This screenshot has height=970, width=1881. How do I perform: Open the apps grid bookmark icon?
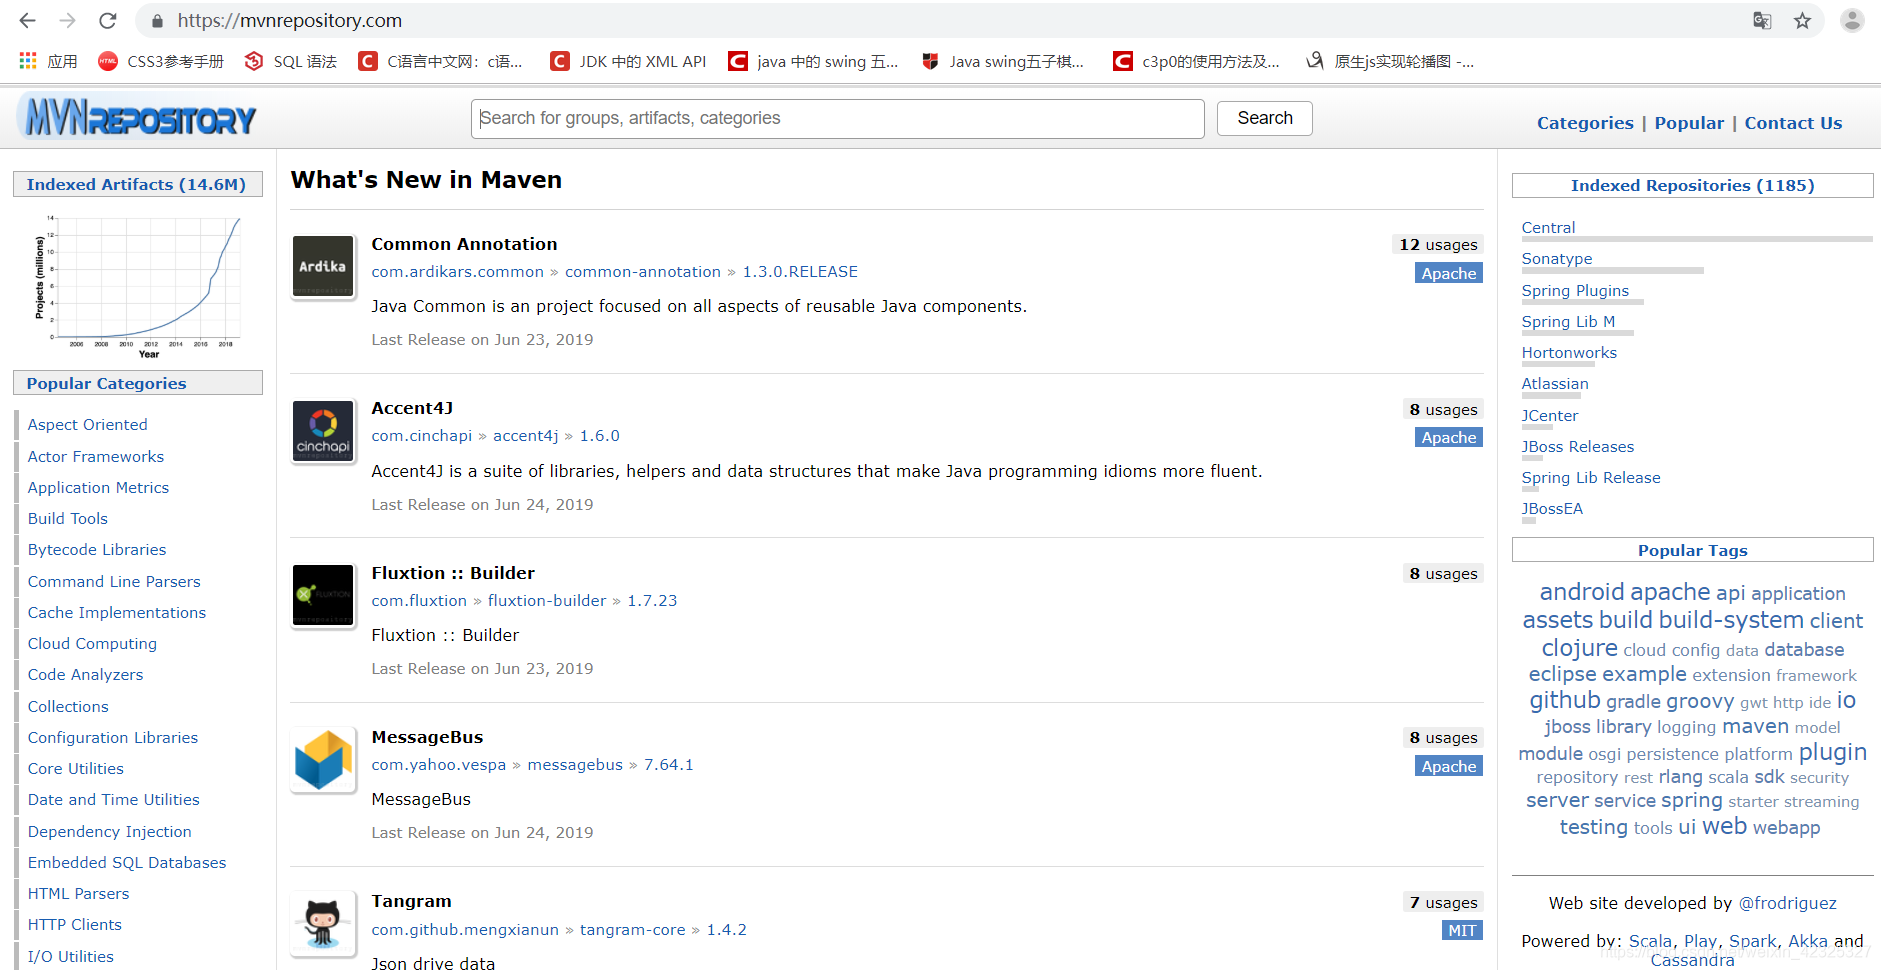click(x=28, y=61)
